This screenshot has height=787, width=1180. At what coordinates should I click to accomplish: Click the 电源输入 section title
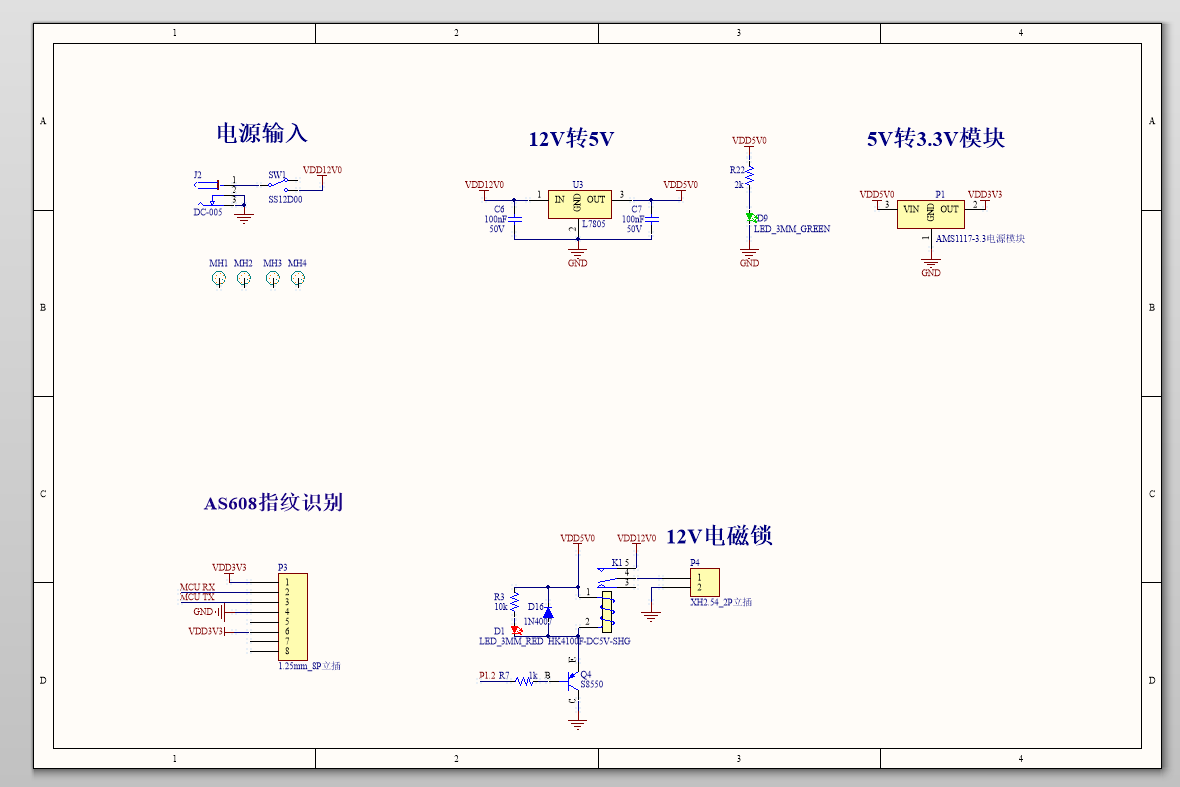pyautogui.click(x=262, y=131)
